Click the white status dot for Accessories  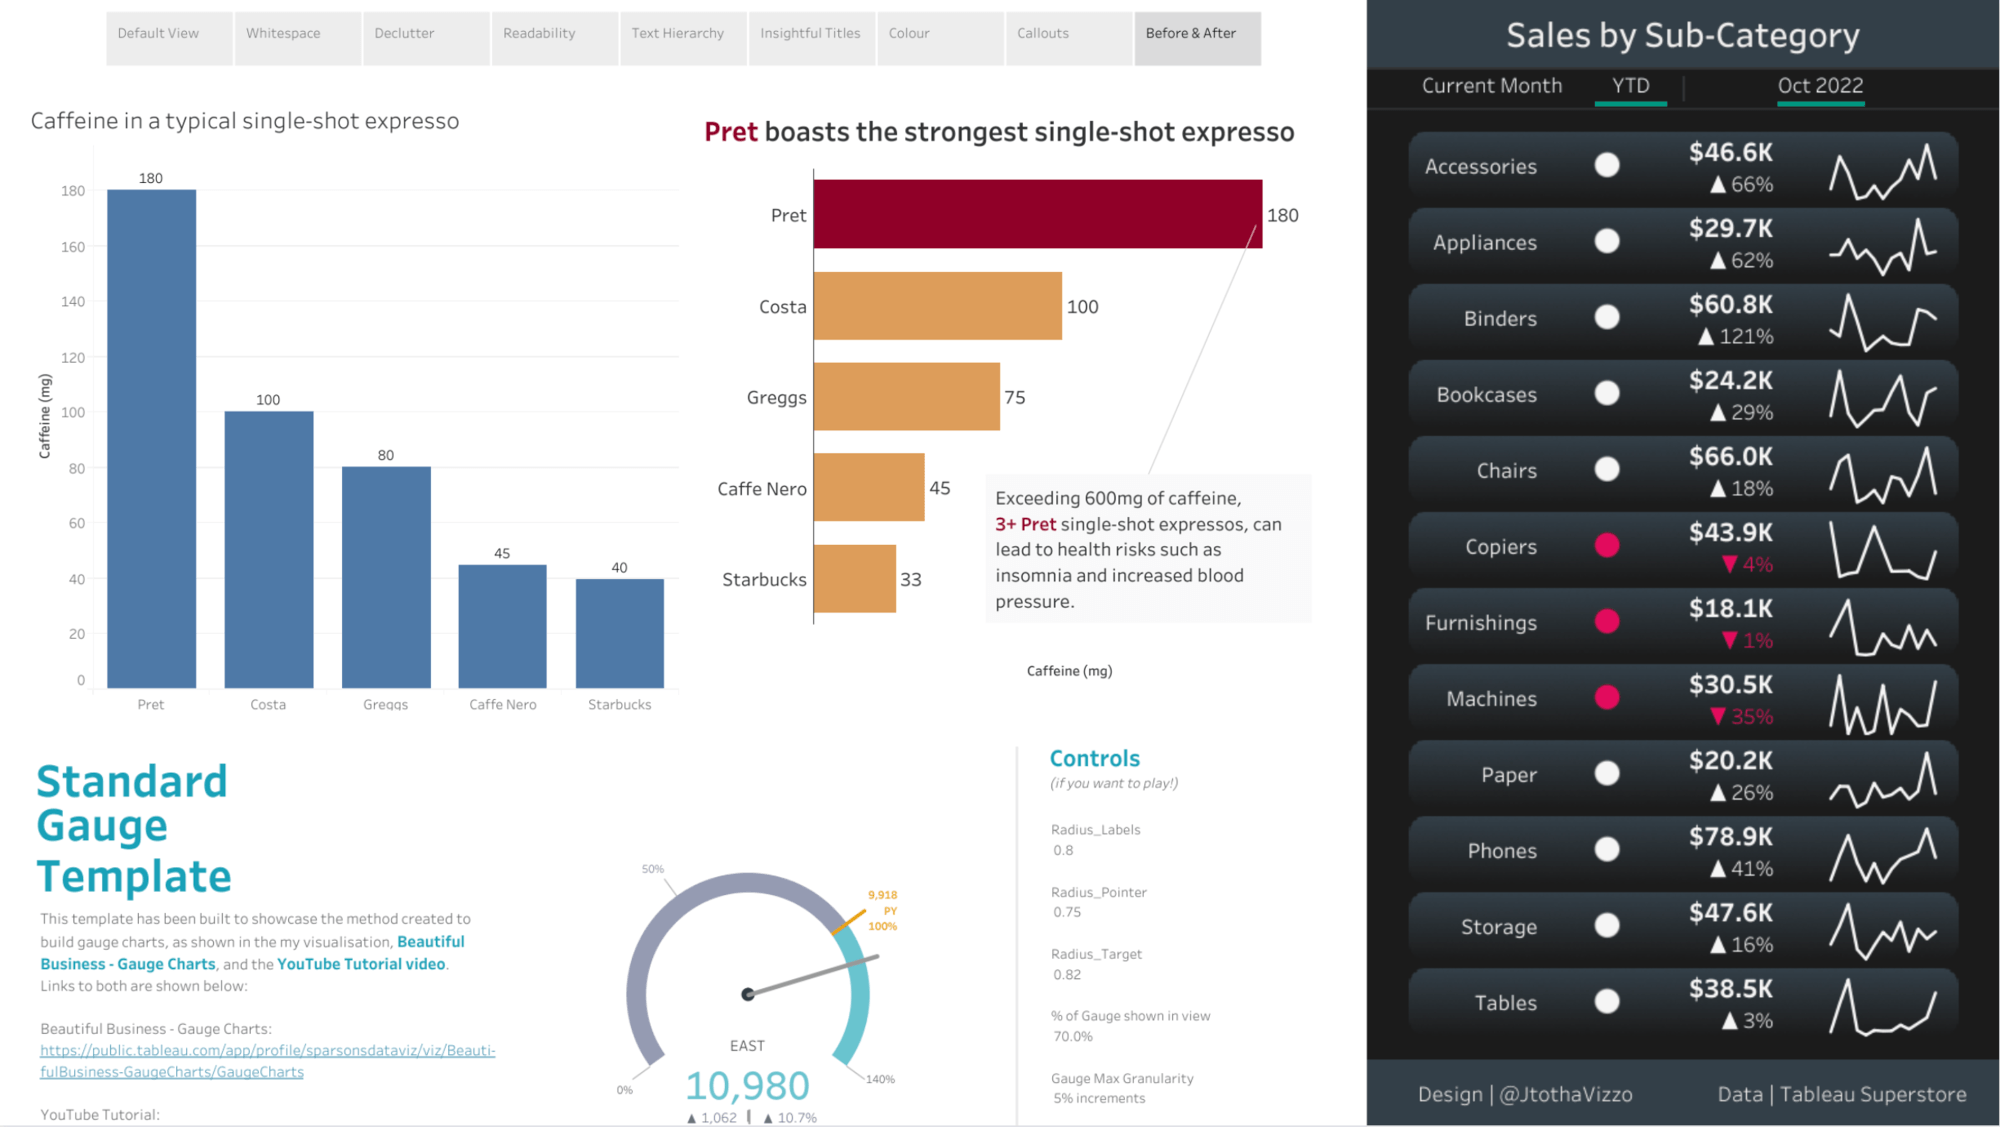(x=1607, y=165)
